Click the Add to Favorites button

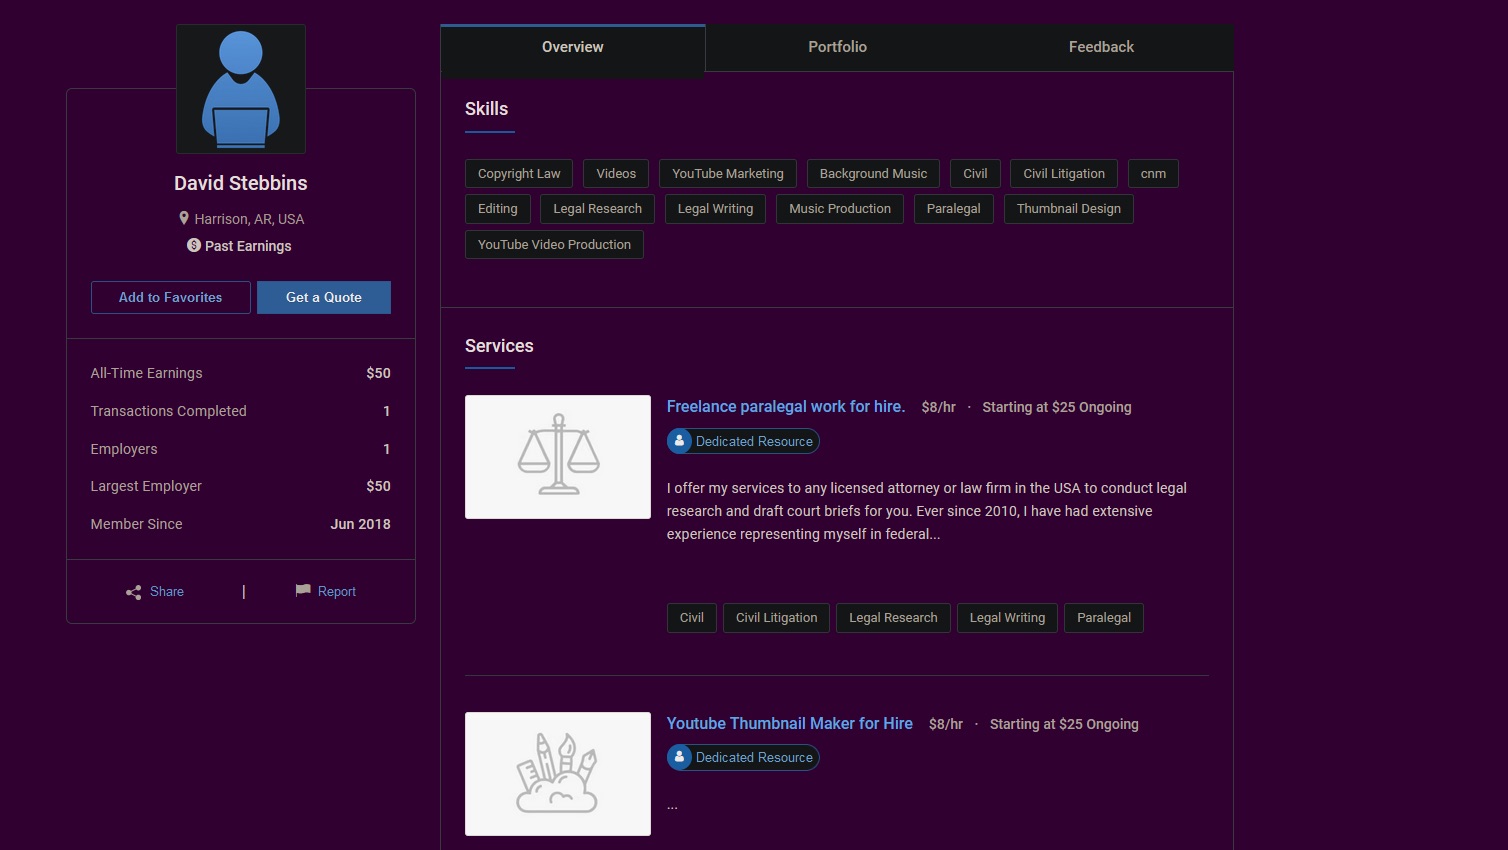[x=171, y=297]
